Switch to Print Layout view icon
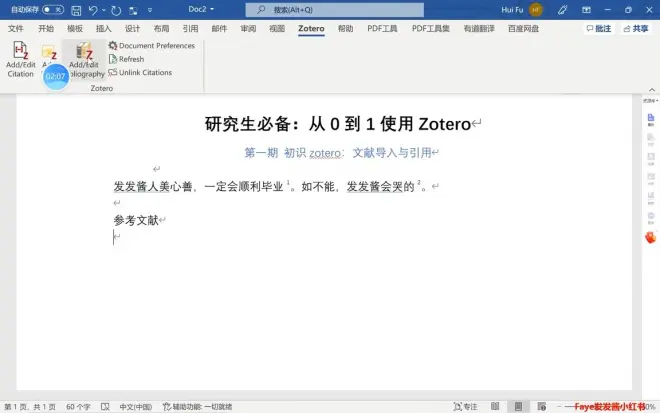The image size is (660, 413). [518, 406]
